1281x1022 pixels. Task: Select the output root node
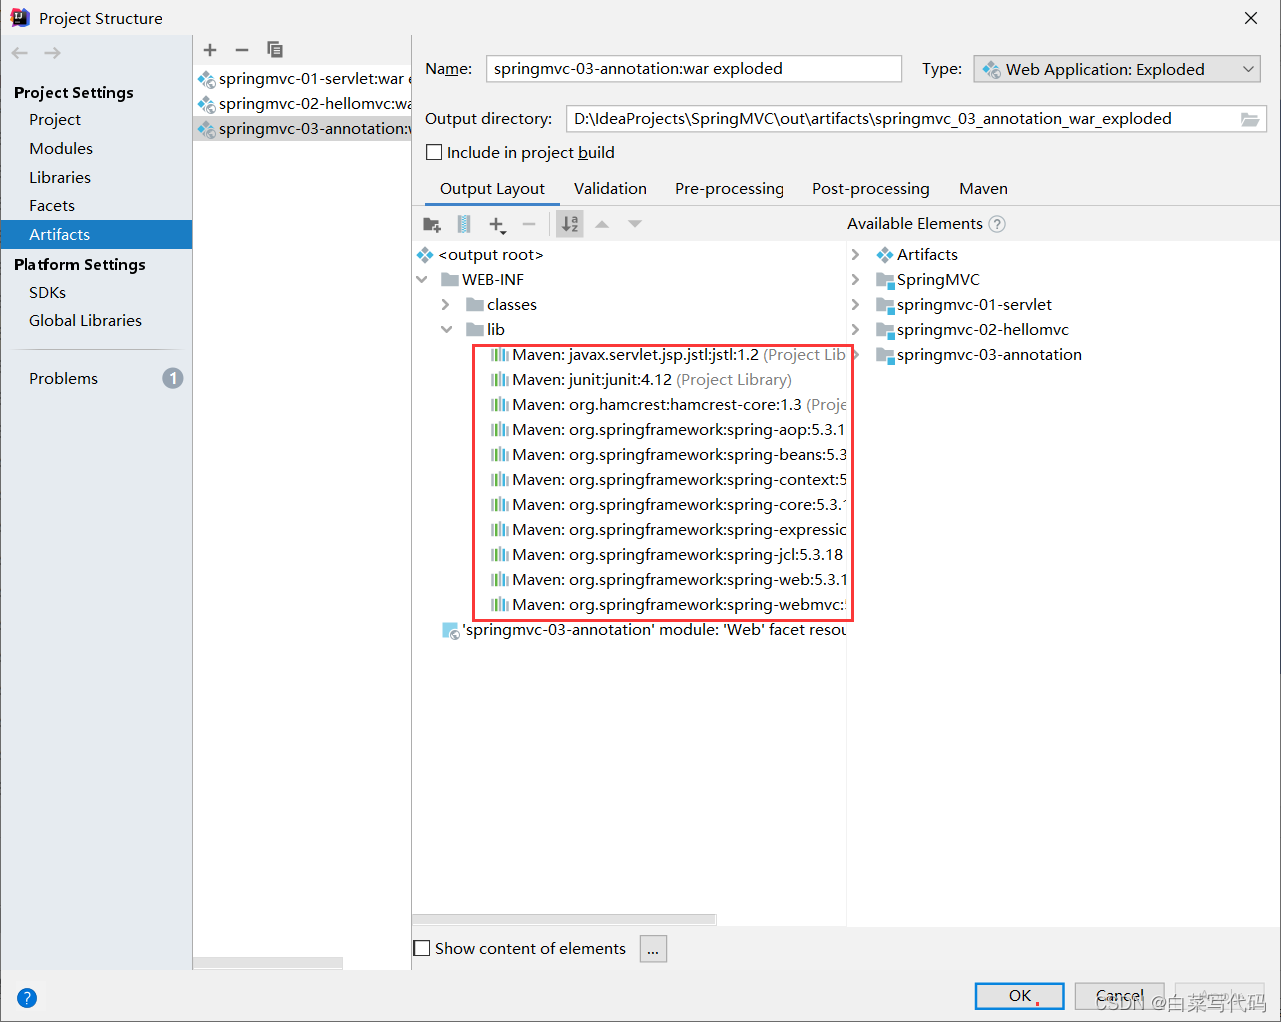point(480,255)
